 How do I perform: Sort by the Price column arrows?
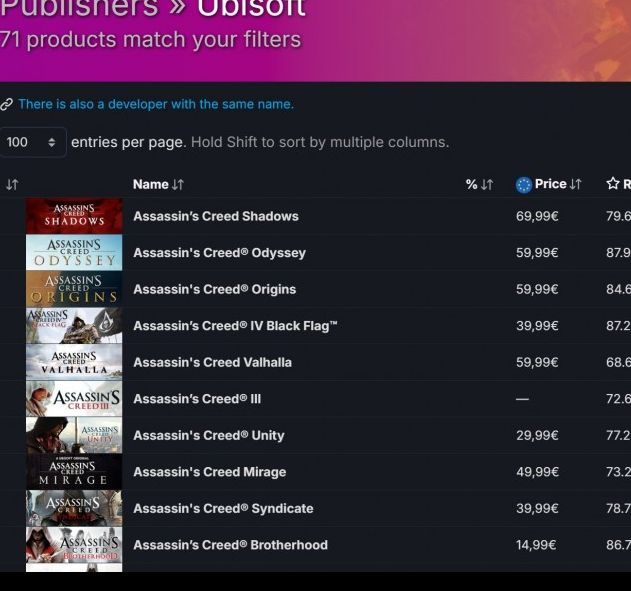coord(575,184)
